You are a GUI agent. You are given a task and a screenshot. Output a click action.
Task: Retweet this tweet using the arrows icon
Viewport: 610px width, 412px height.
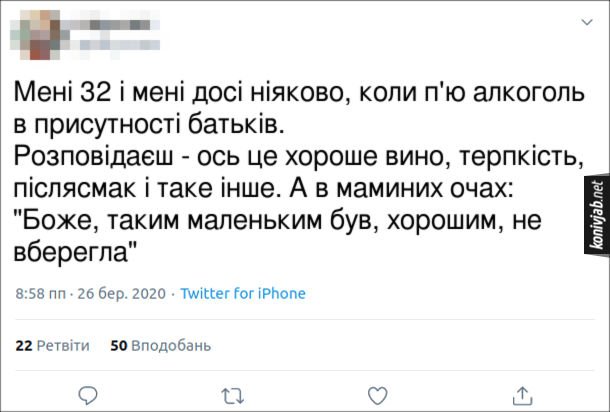232,393
